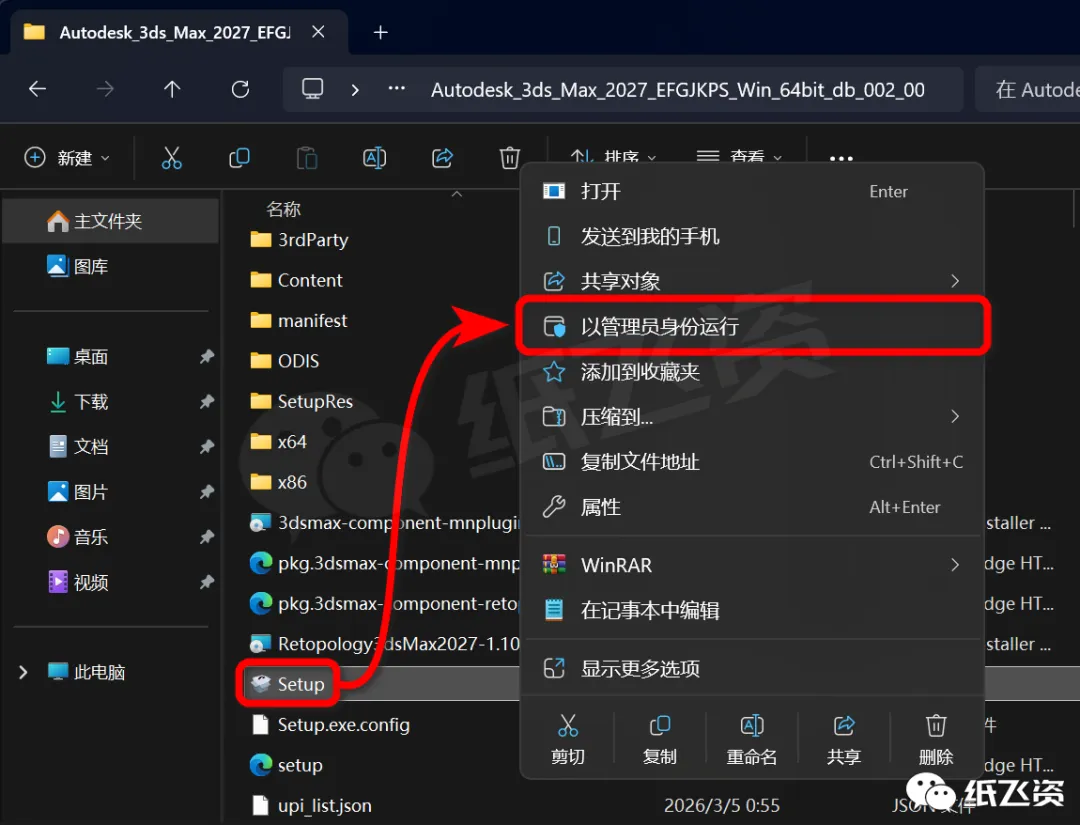Select the Content folder
The width and height of the screenshot is (1080, 825).
[296, 280]
